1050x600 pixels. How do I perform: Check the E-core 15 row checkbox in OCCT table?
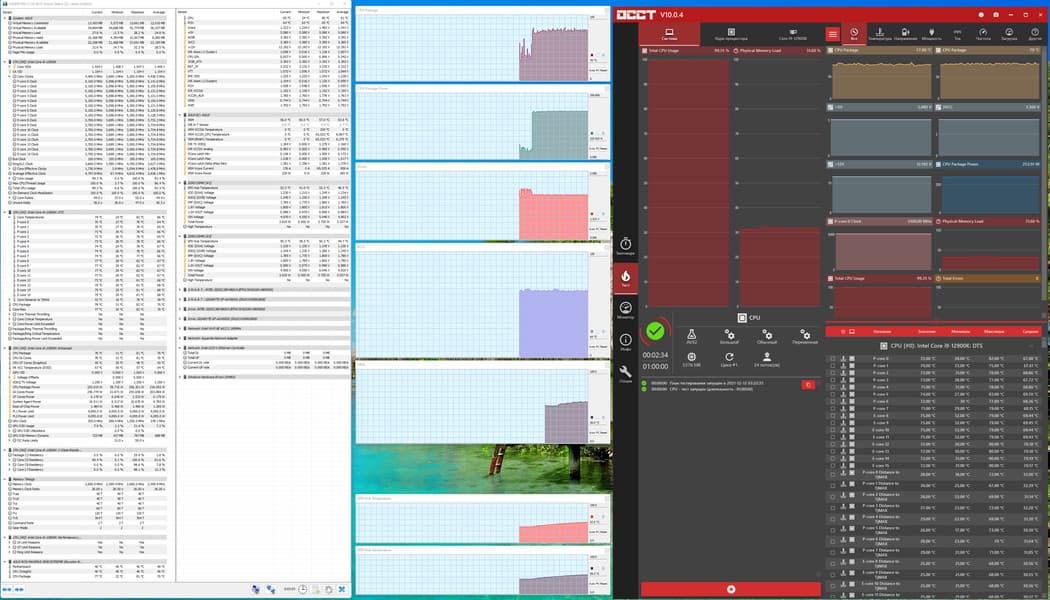[x=833, y=465]
